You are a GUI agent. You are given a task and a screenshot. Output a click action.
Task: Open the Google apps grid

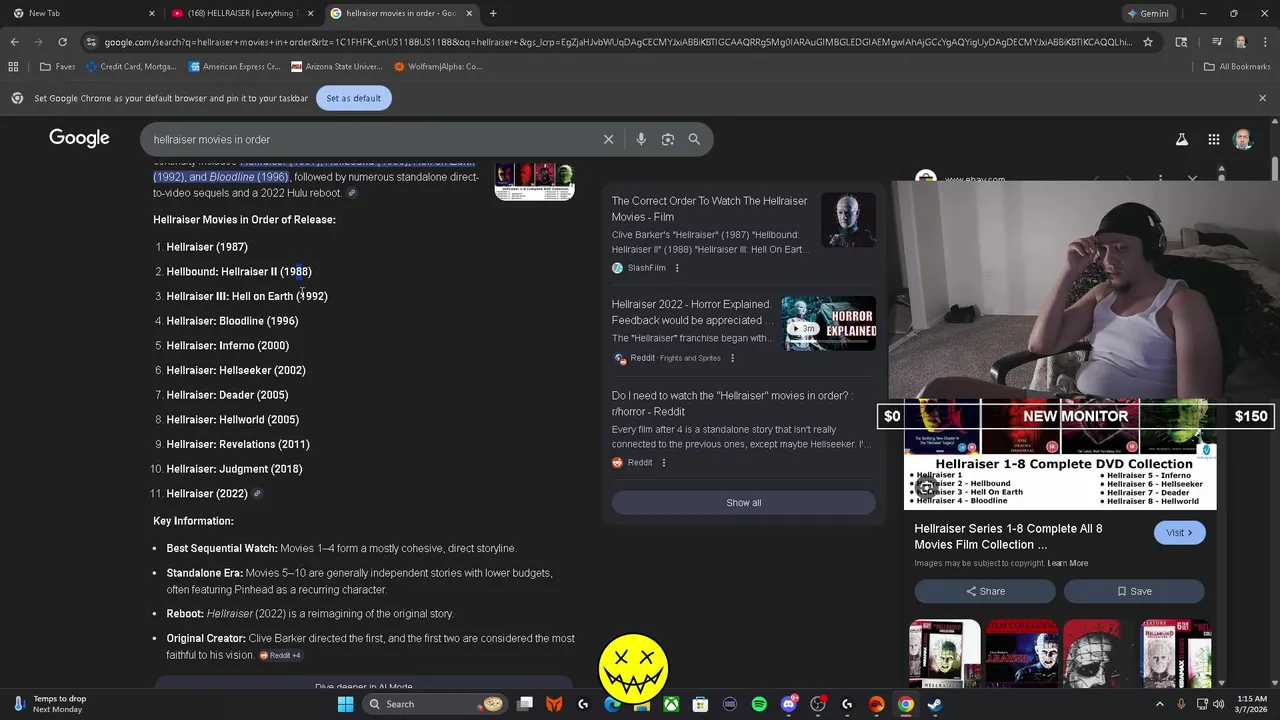click(x=1213, y=140)
